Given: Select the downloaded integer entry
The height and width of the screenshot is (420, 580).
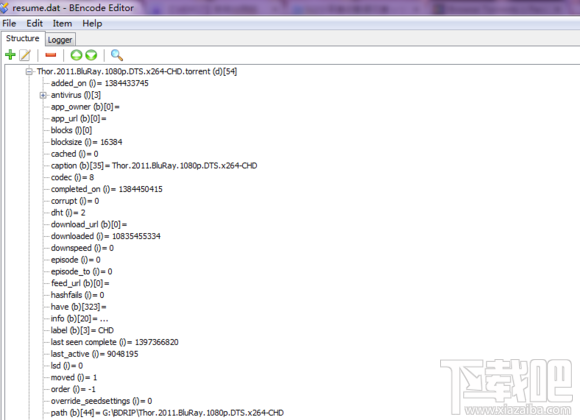Looking at the screenshot, I should point(106,236).
